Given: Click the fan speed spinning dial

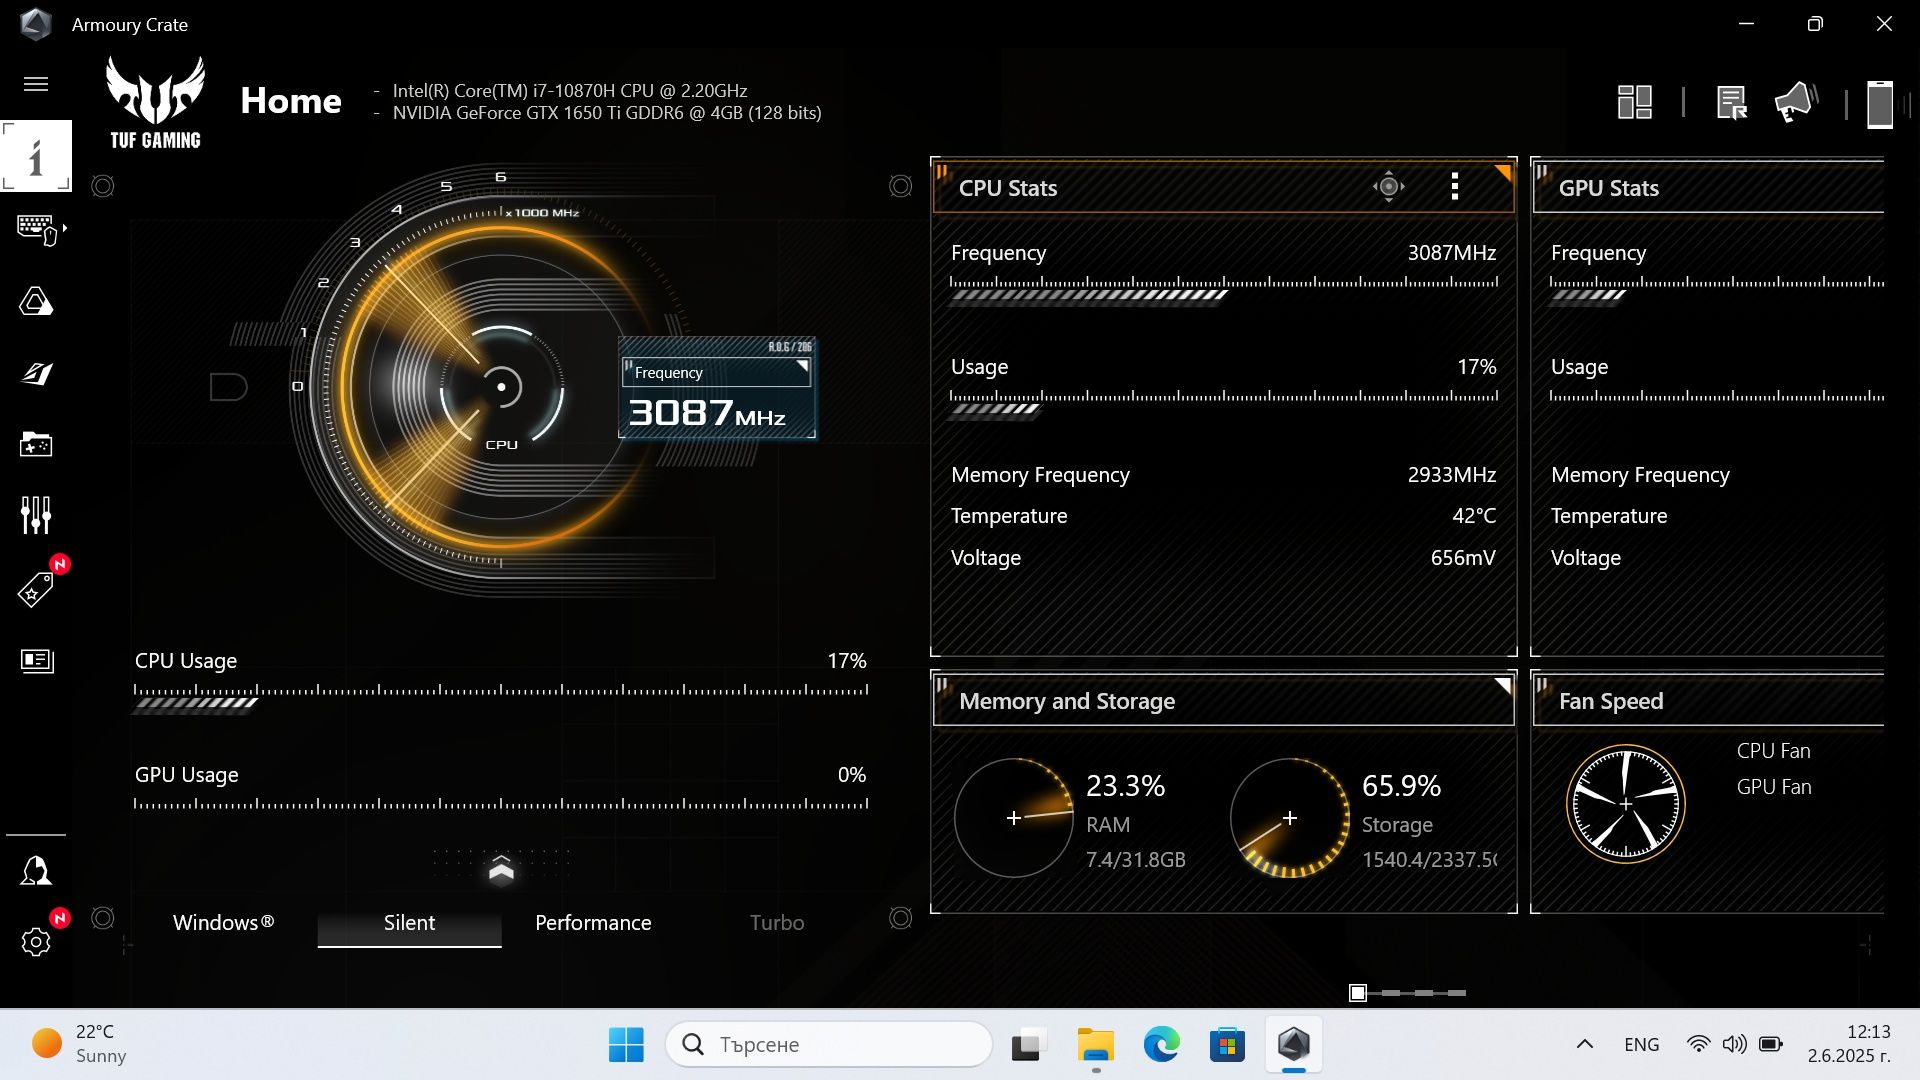Looking at the screenshot, I should (1626, 804).
